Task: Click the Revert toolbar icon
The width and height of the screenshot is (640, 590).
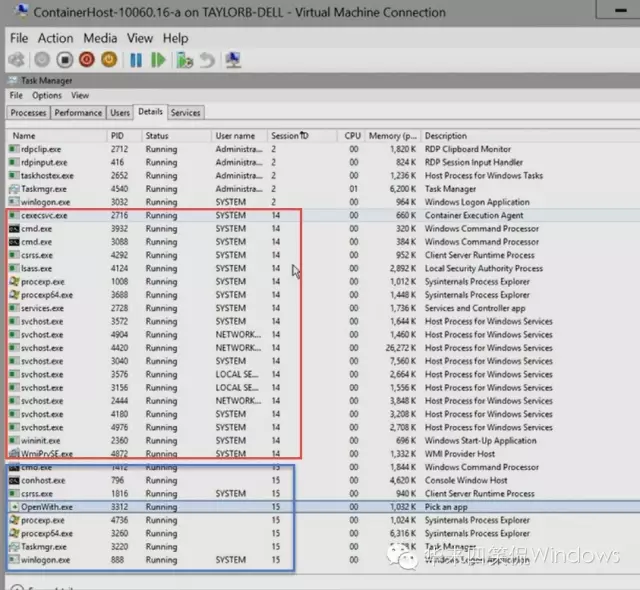Action: [207, 60]
